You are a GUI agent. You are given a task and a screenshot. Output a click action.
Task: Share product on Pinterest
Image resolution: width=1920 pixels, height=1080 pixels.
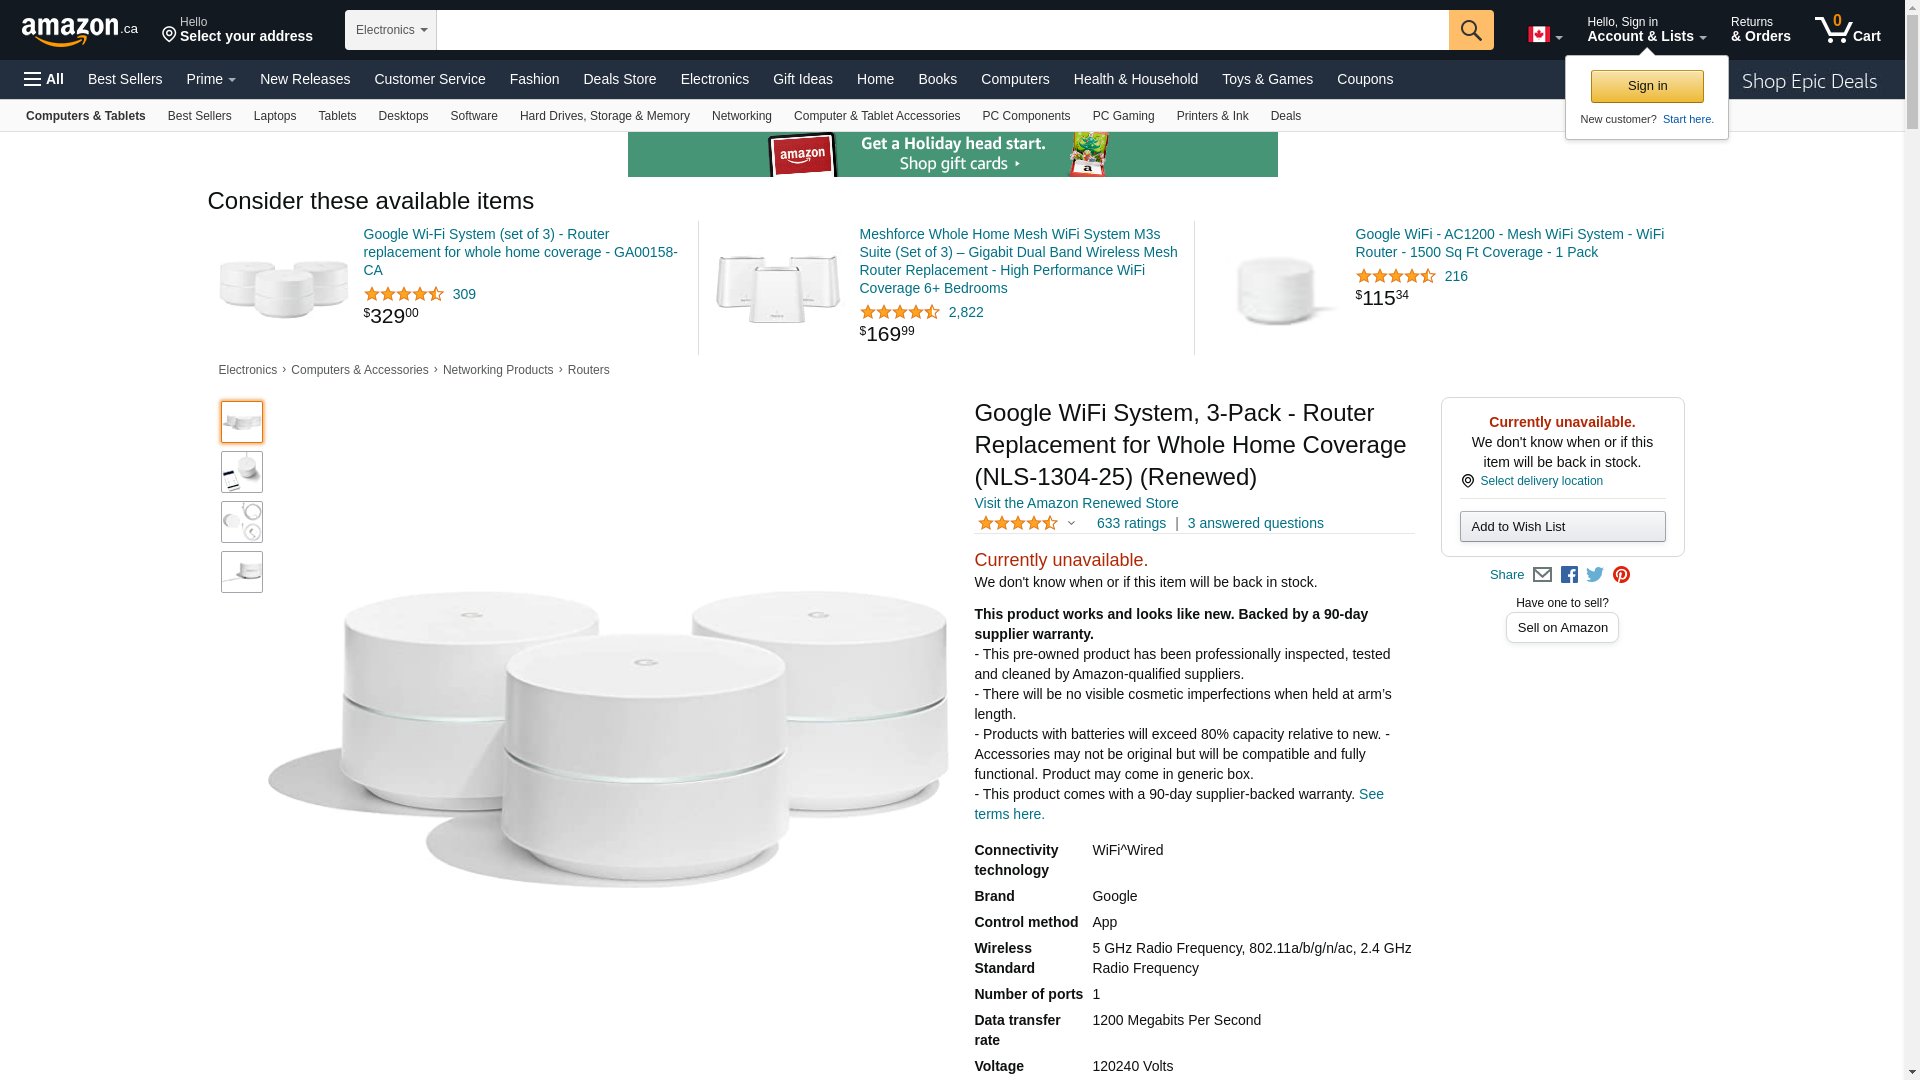1621,575
